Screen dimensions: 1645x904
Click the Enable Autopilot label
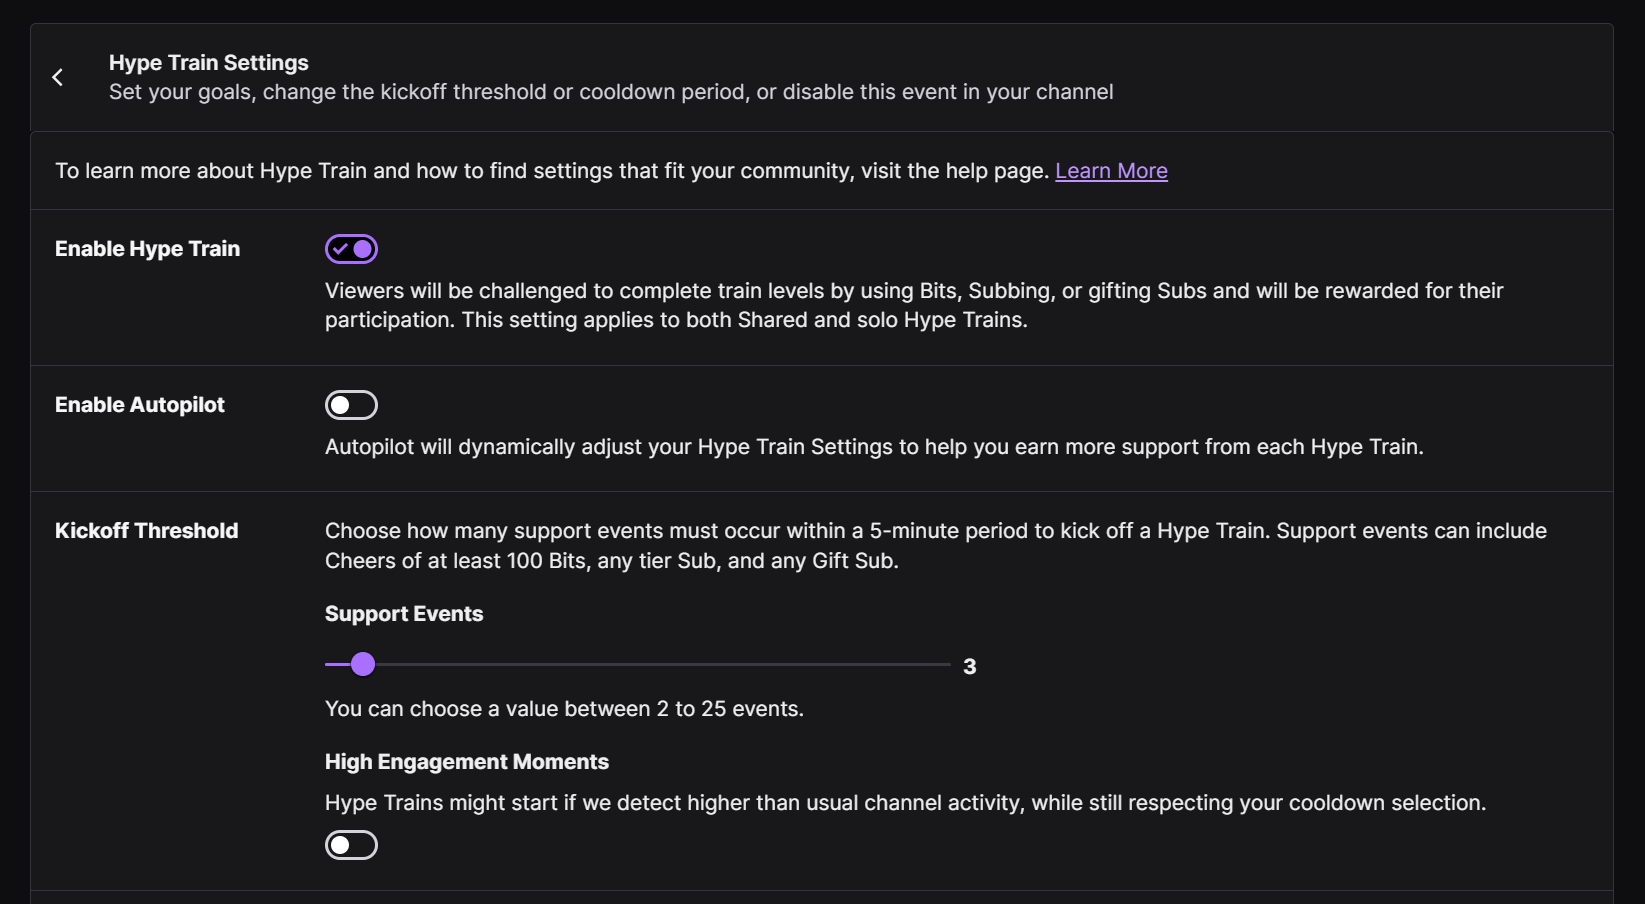[140, 405]
